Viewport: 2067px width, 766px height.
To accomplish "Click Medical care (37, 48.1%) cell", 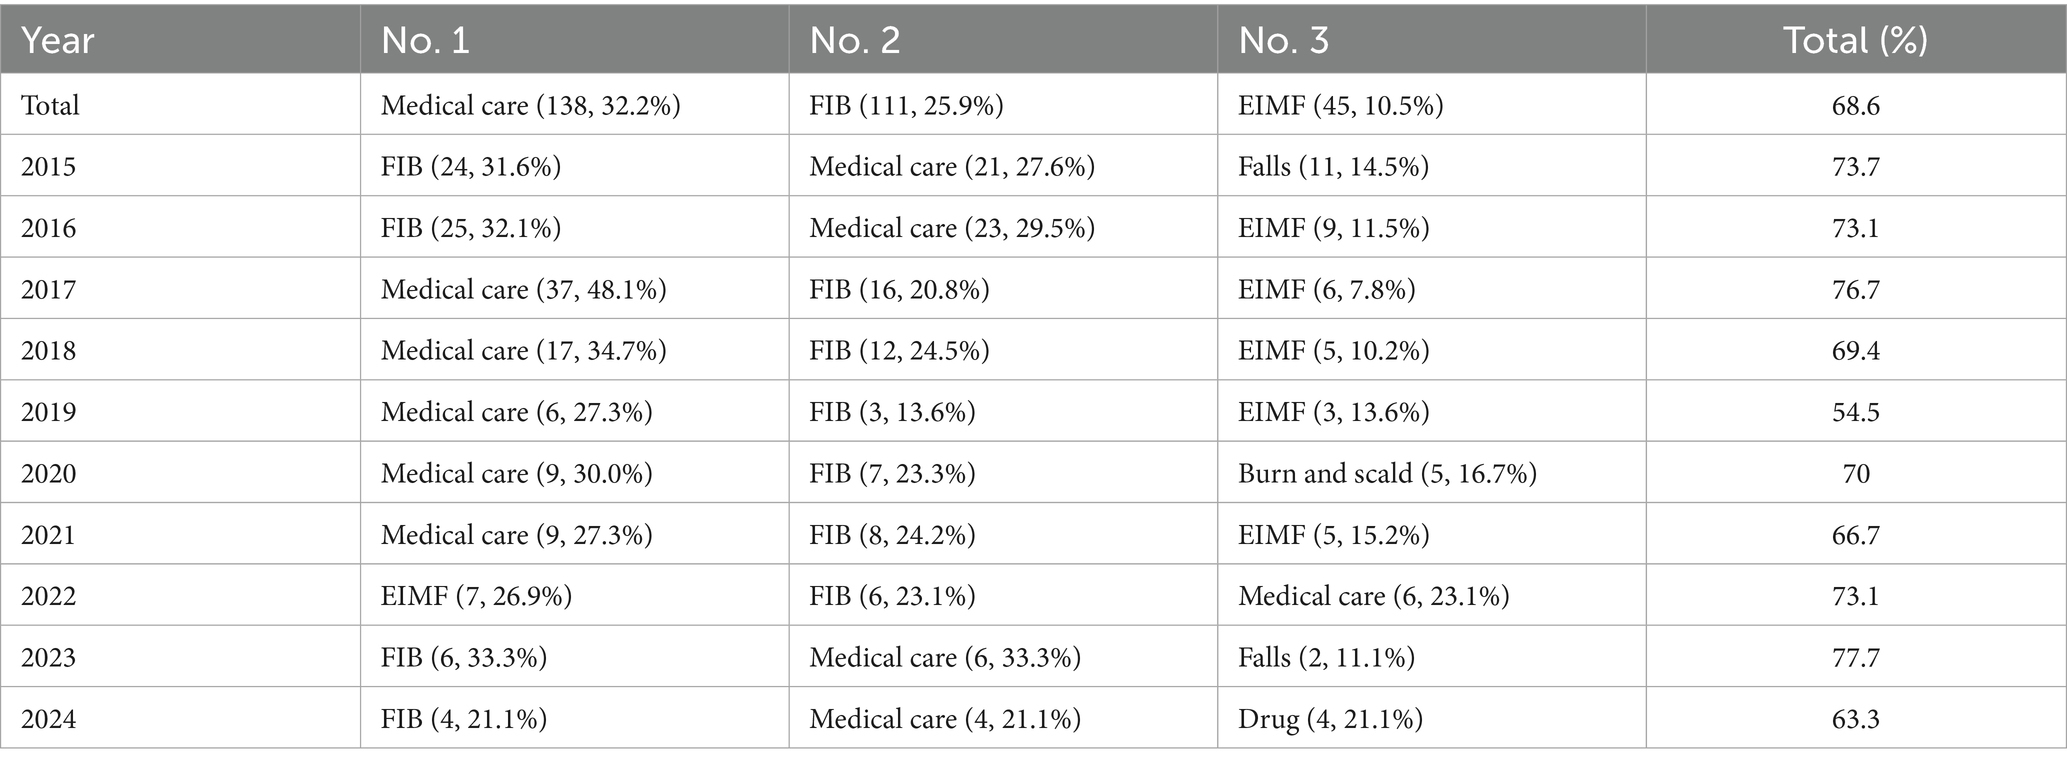I will click(523, 289).
